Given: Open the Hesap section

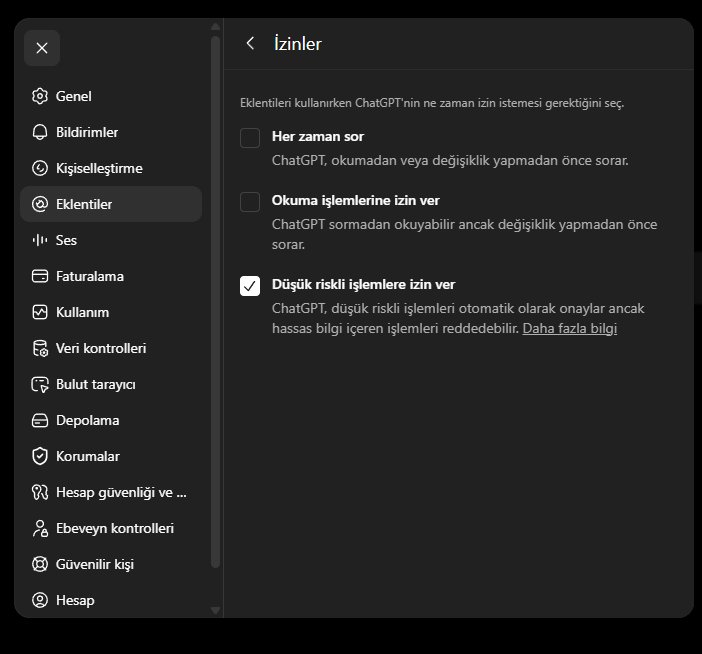Looking at the screenshot, I should pos(111,600).
